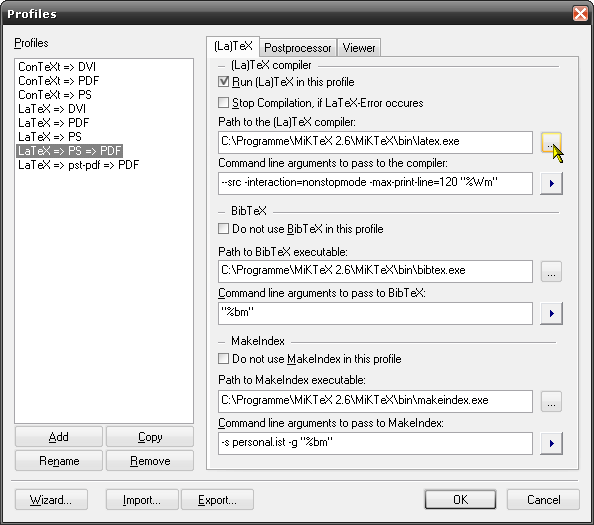Click the Import... button

point(142,500)
